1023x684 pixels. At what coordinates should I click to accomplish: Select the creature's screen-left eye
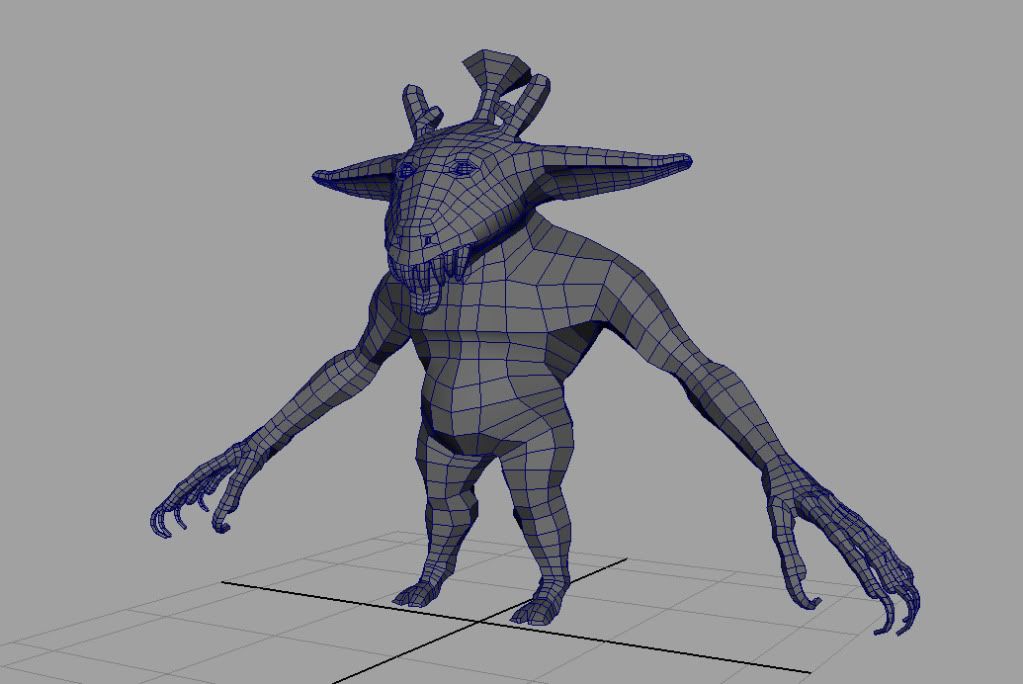[x=407, y=170]
